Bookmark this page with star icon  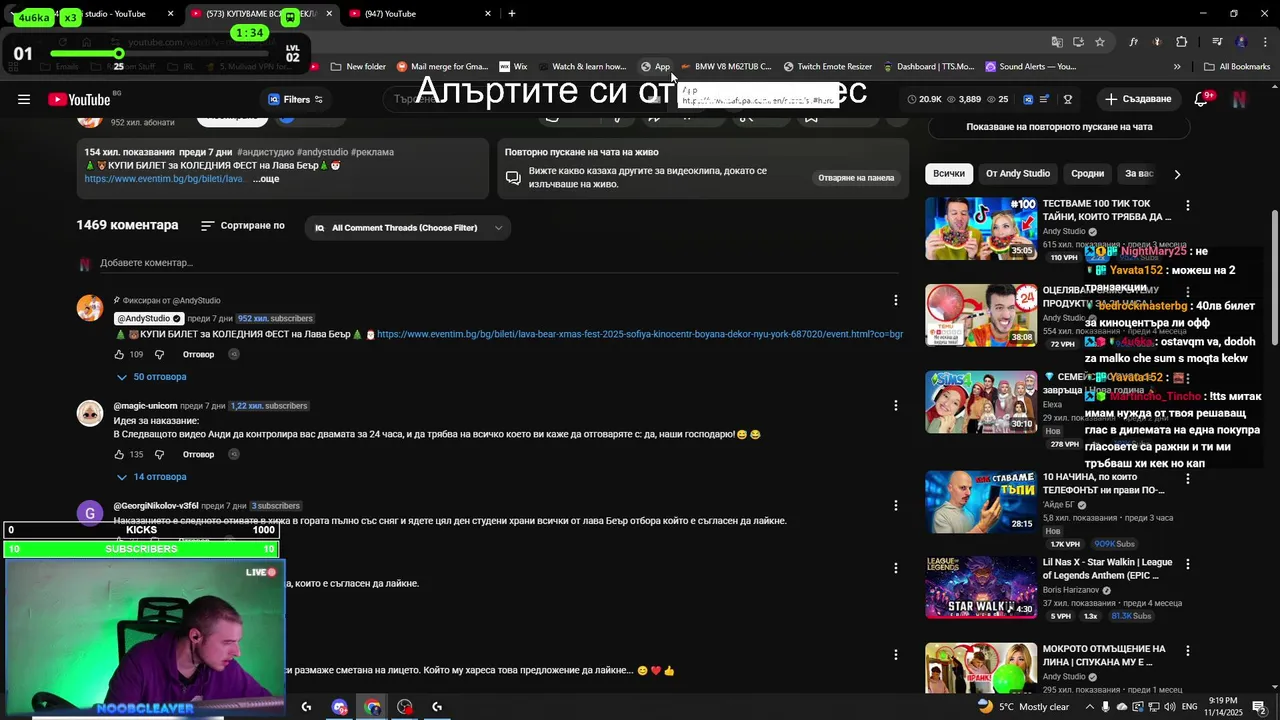1100,42
